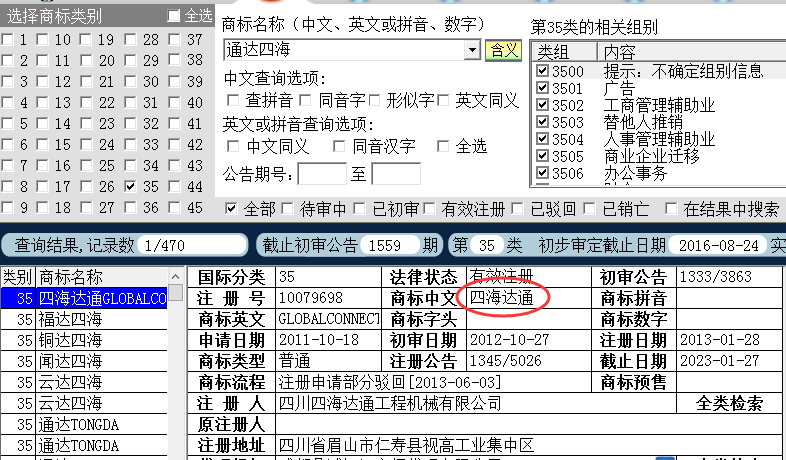Filter by 待审中 status
The width and height of the screenshot is (786, 460).
click(288, 208)
